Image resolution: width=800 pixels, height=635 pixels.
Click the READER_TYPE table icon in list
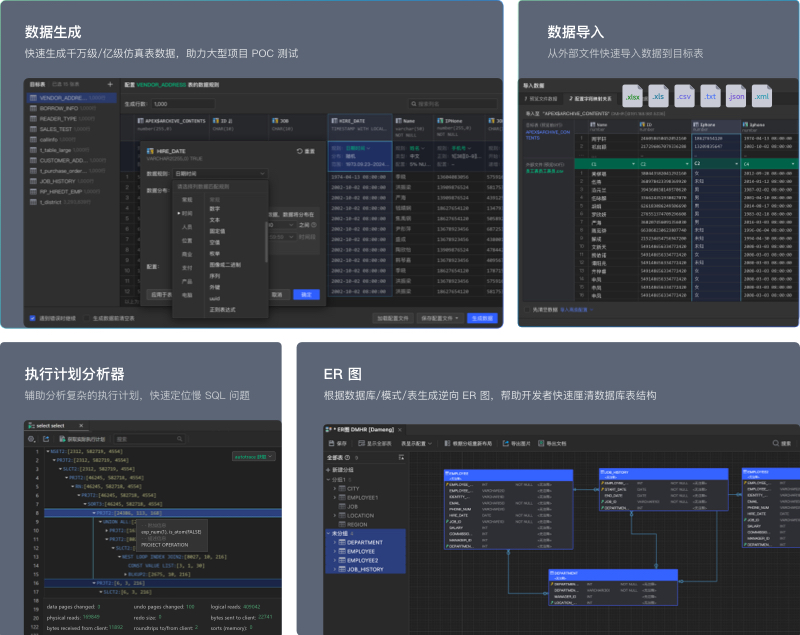(33, 119)
